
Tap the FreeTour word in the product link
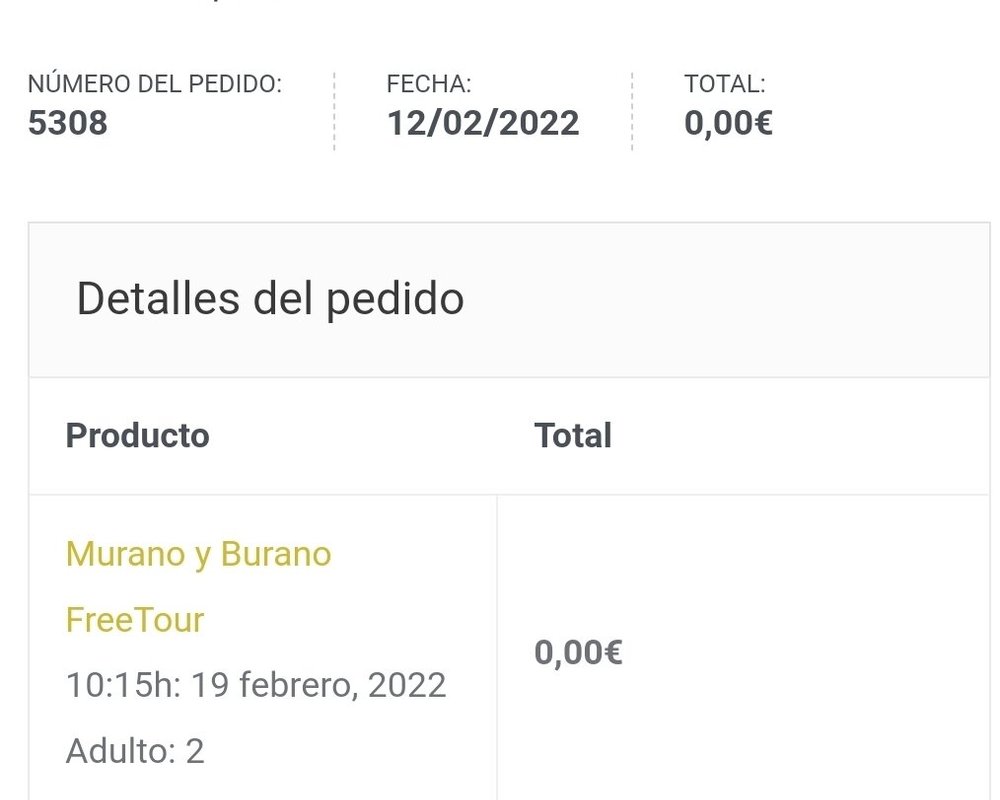coord(135,619)
